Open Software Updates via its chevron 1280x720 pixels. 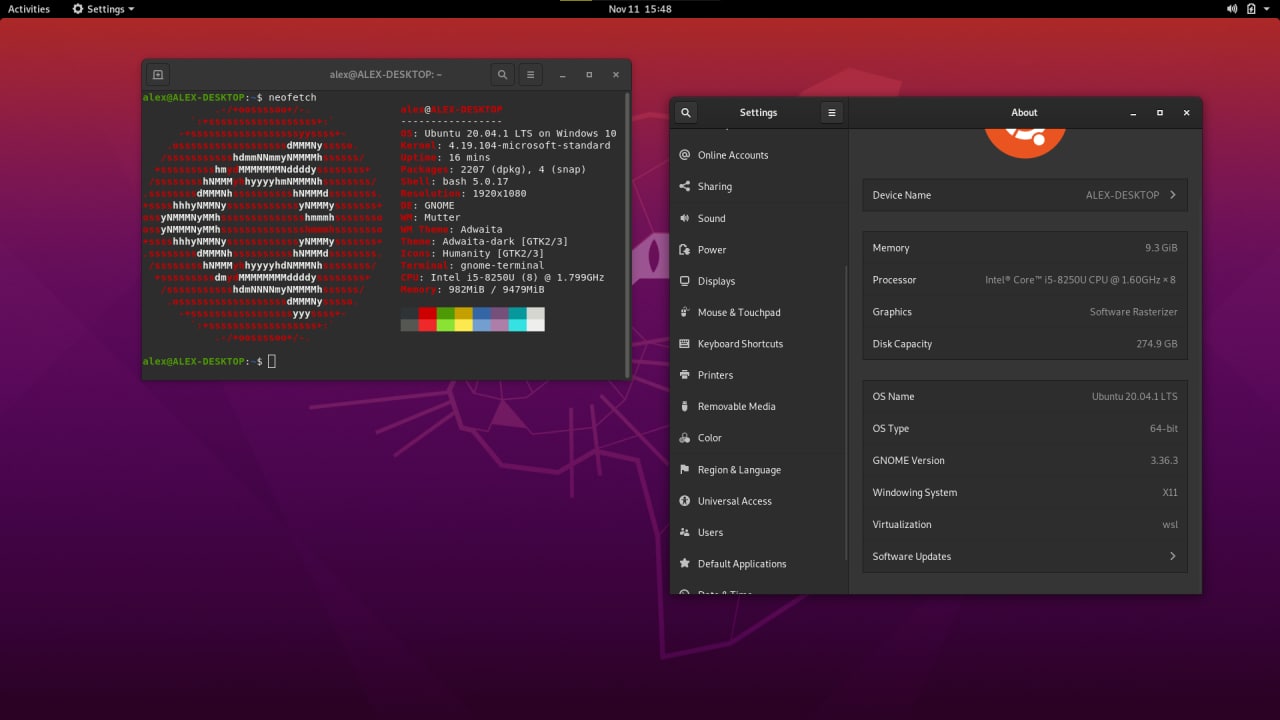[1172, 556]
